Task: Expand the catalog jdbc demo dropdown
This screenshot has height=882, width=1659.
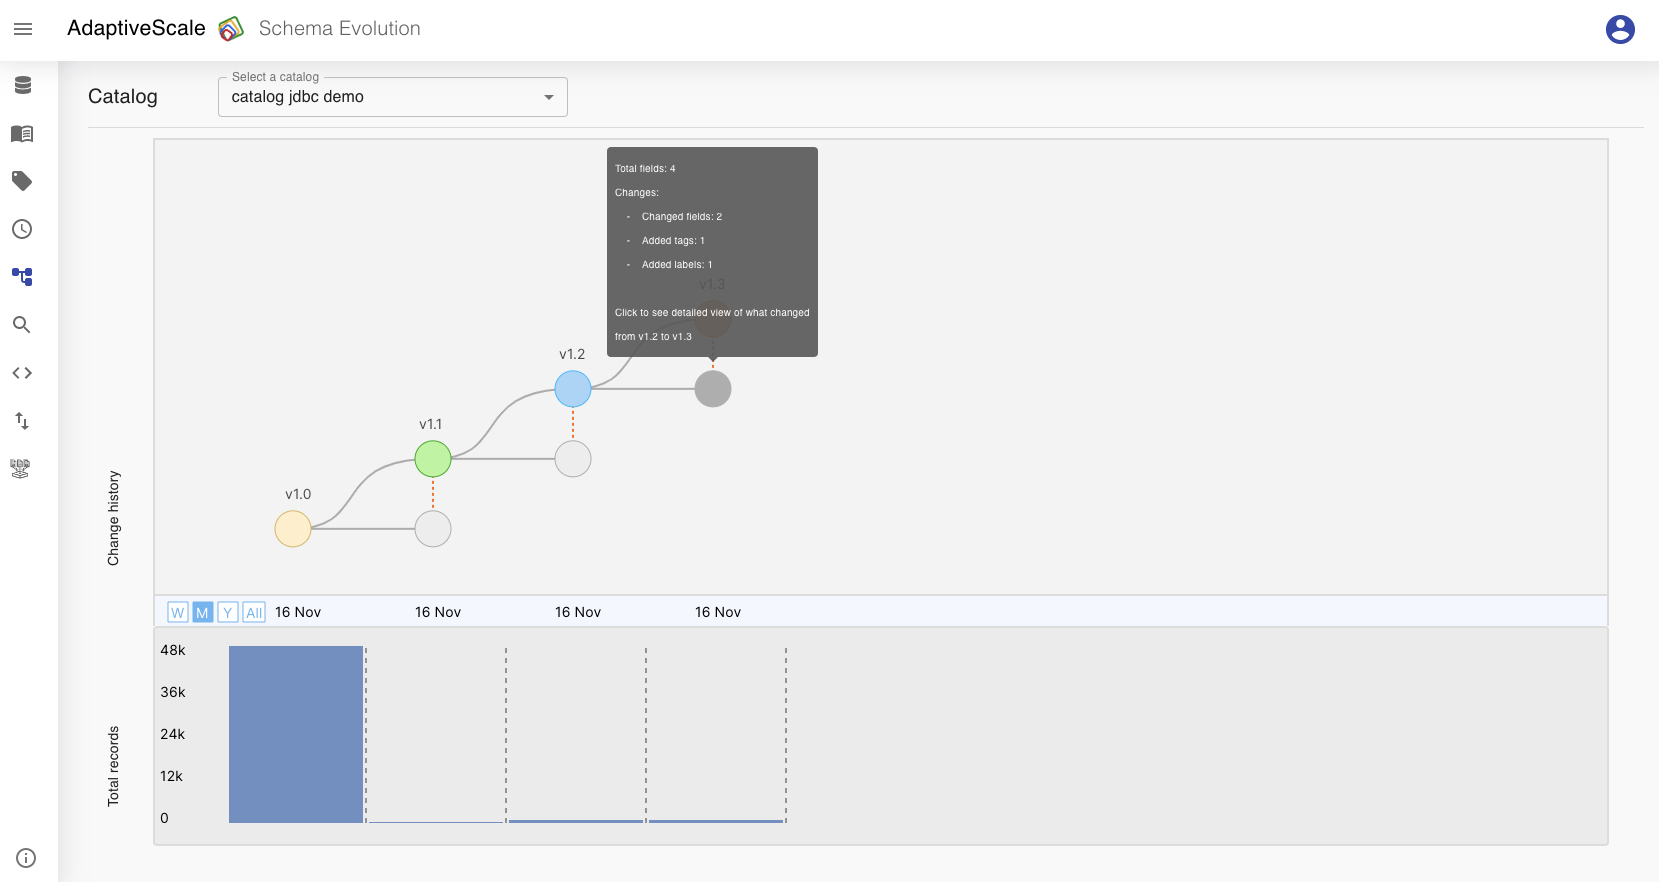Action: pos(393,97)
